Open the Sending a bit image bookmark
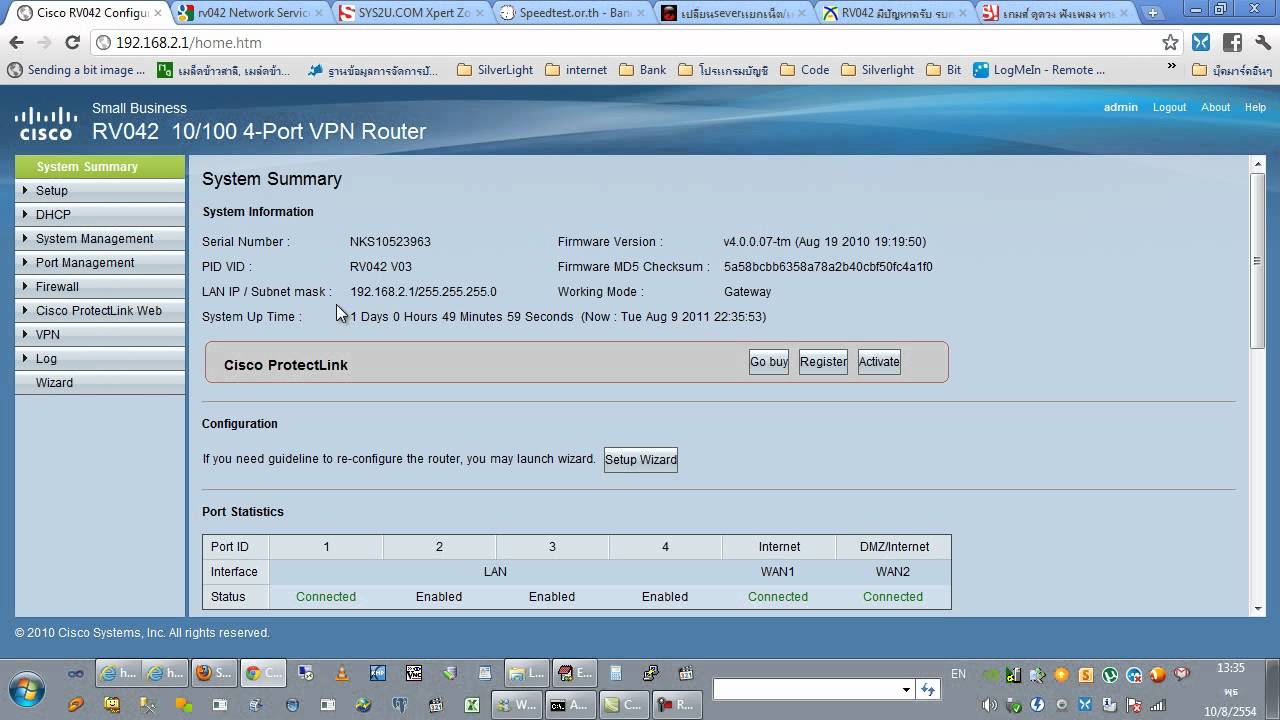 pyautogui.click(x=76, y=70)
